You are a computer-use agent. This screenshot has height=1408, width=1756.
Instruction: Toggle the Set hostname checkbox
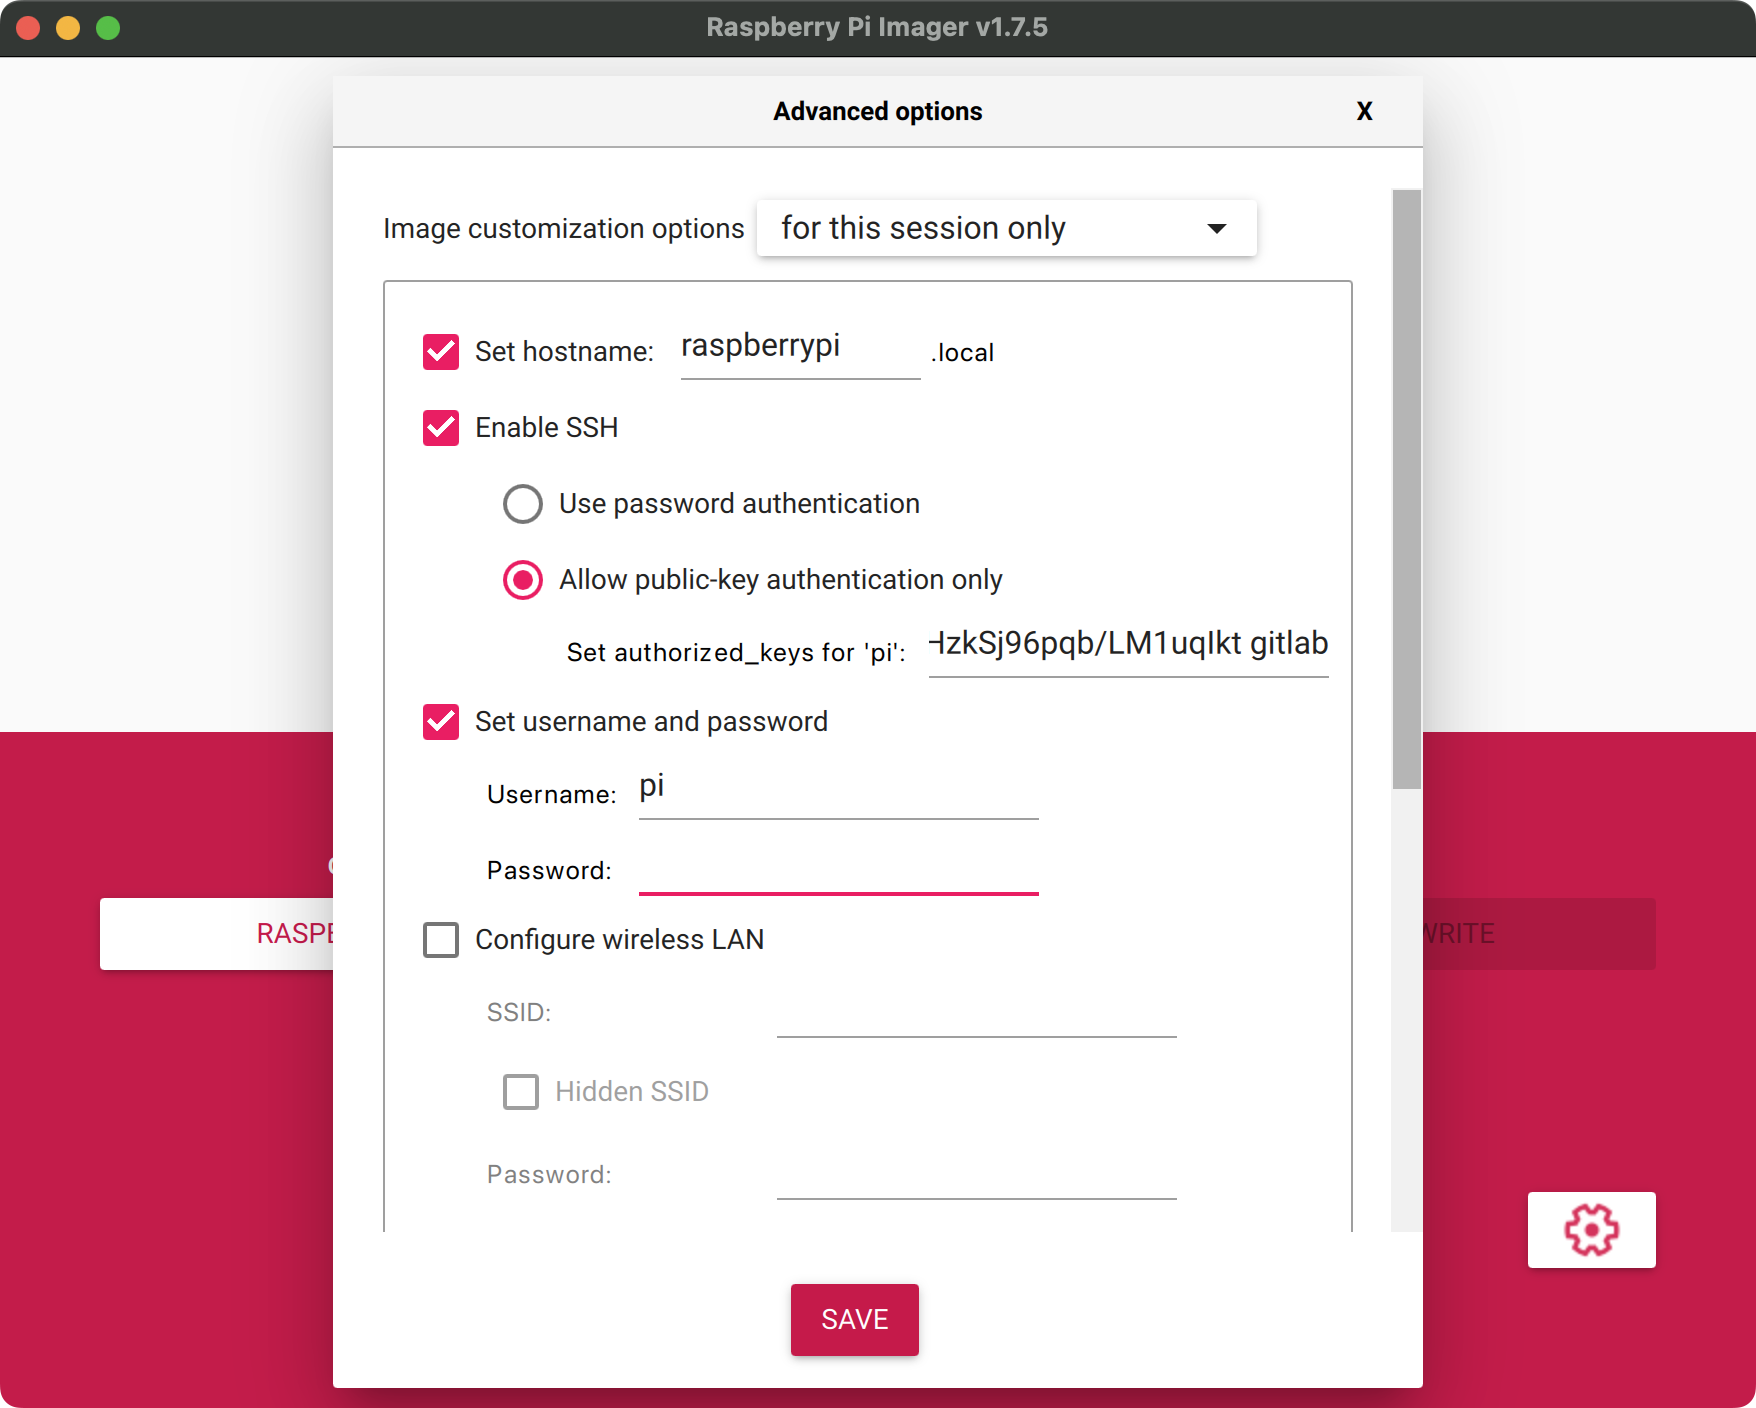pos(441,352)
